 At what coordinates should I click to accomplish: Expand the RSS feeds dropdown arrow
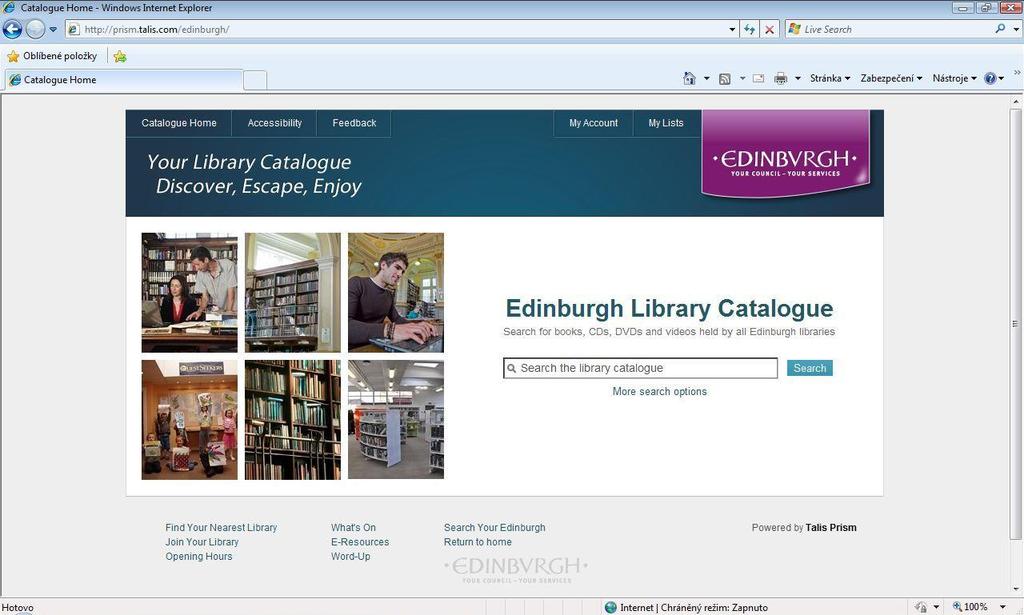(x=742, y=78)
